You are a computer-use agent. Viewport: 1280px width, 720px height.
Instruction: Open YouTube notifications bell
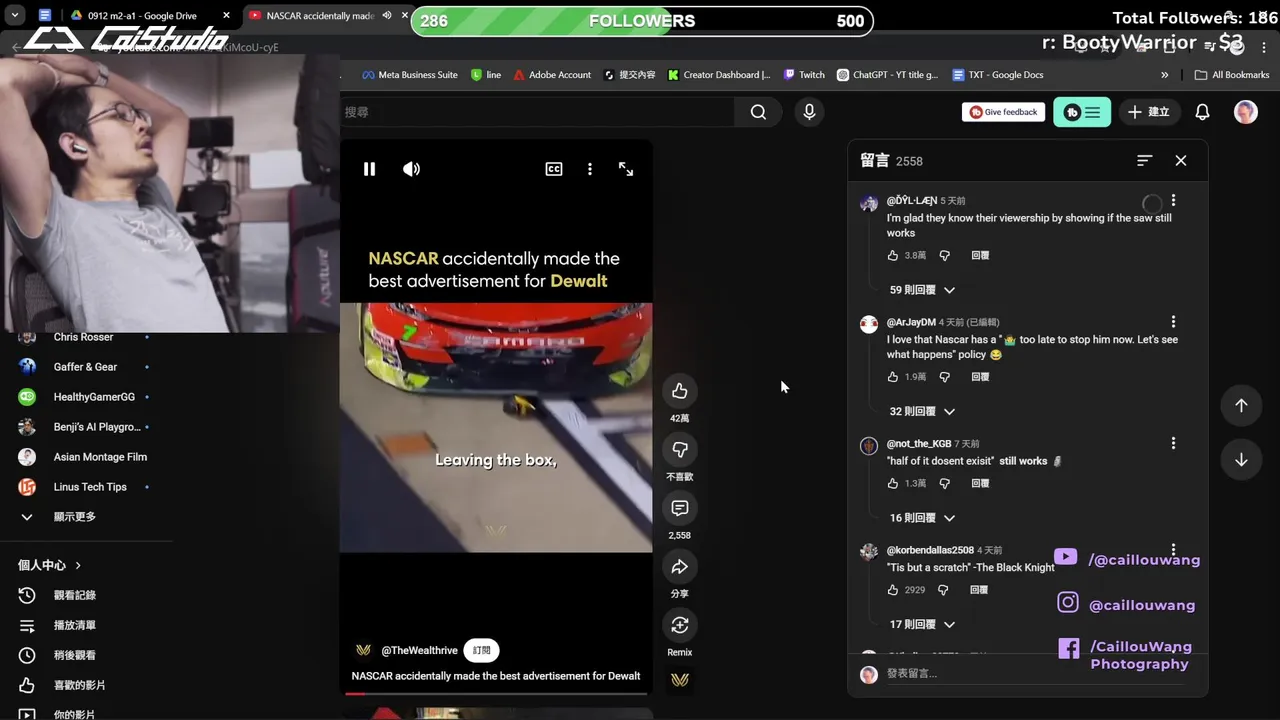click(1202, 112)
